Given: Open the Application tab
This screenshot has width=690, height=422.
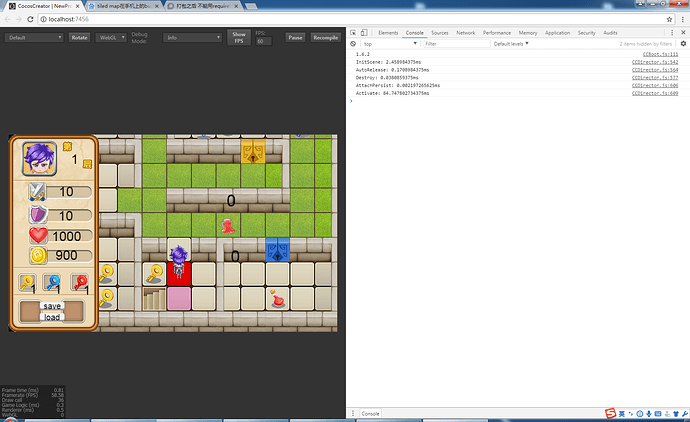Looking at the screenshot, I should pos(557,33).
